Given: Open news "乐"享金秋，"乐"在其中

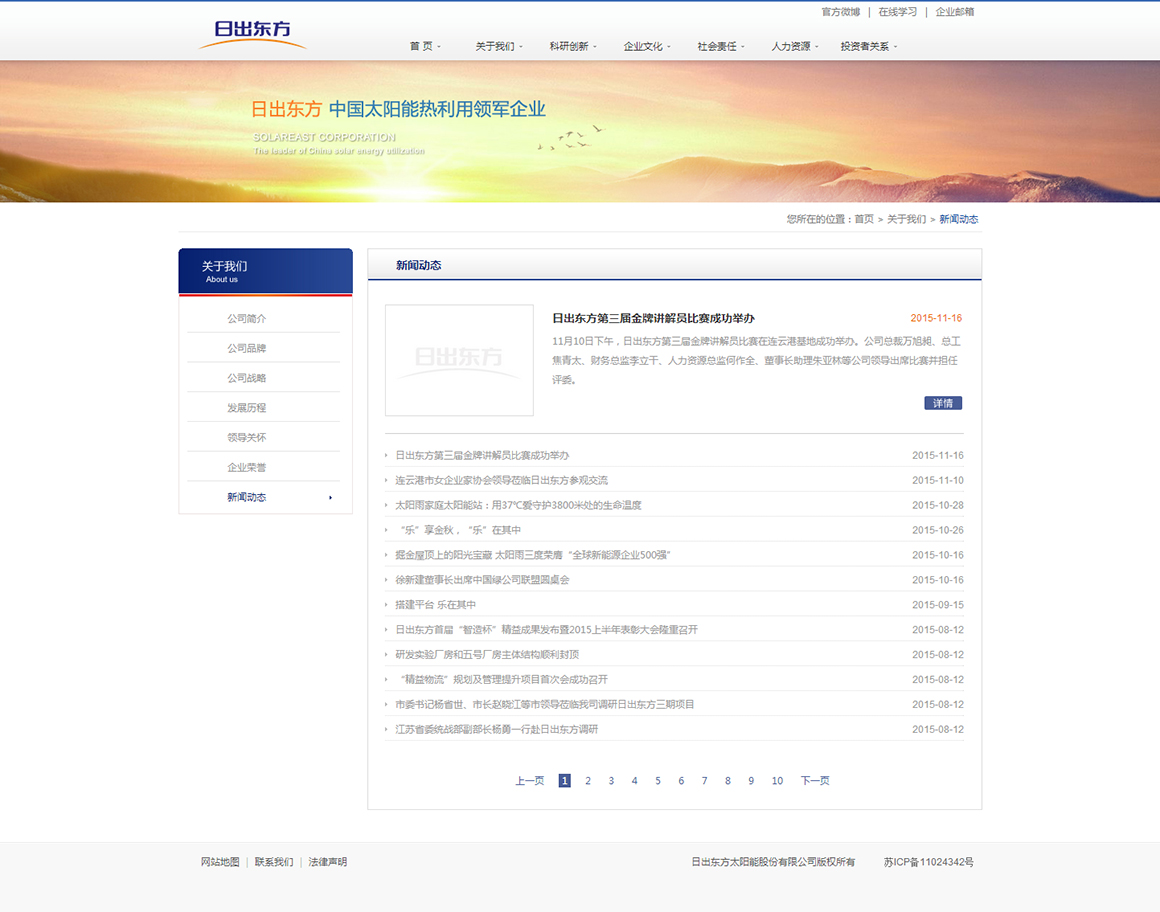Looking at the screenshot, I should pos(460,530).
